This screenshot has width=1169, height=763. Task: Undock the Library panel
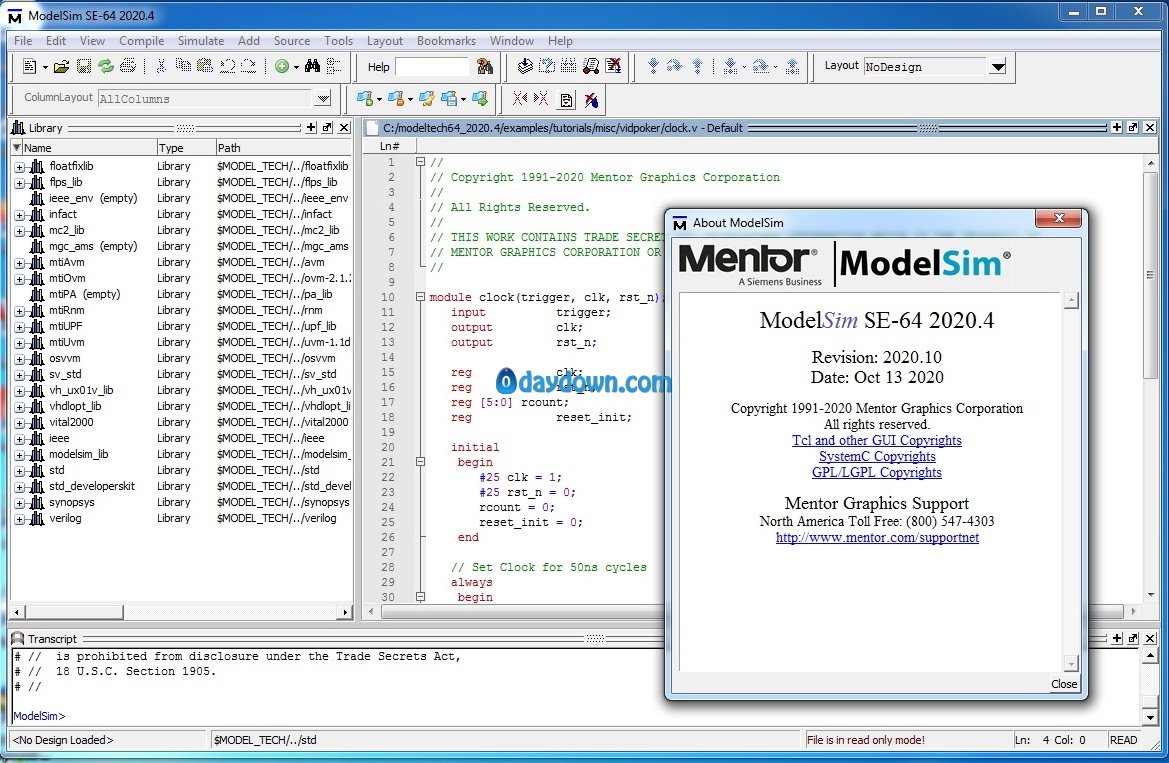[327, 128]
